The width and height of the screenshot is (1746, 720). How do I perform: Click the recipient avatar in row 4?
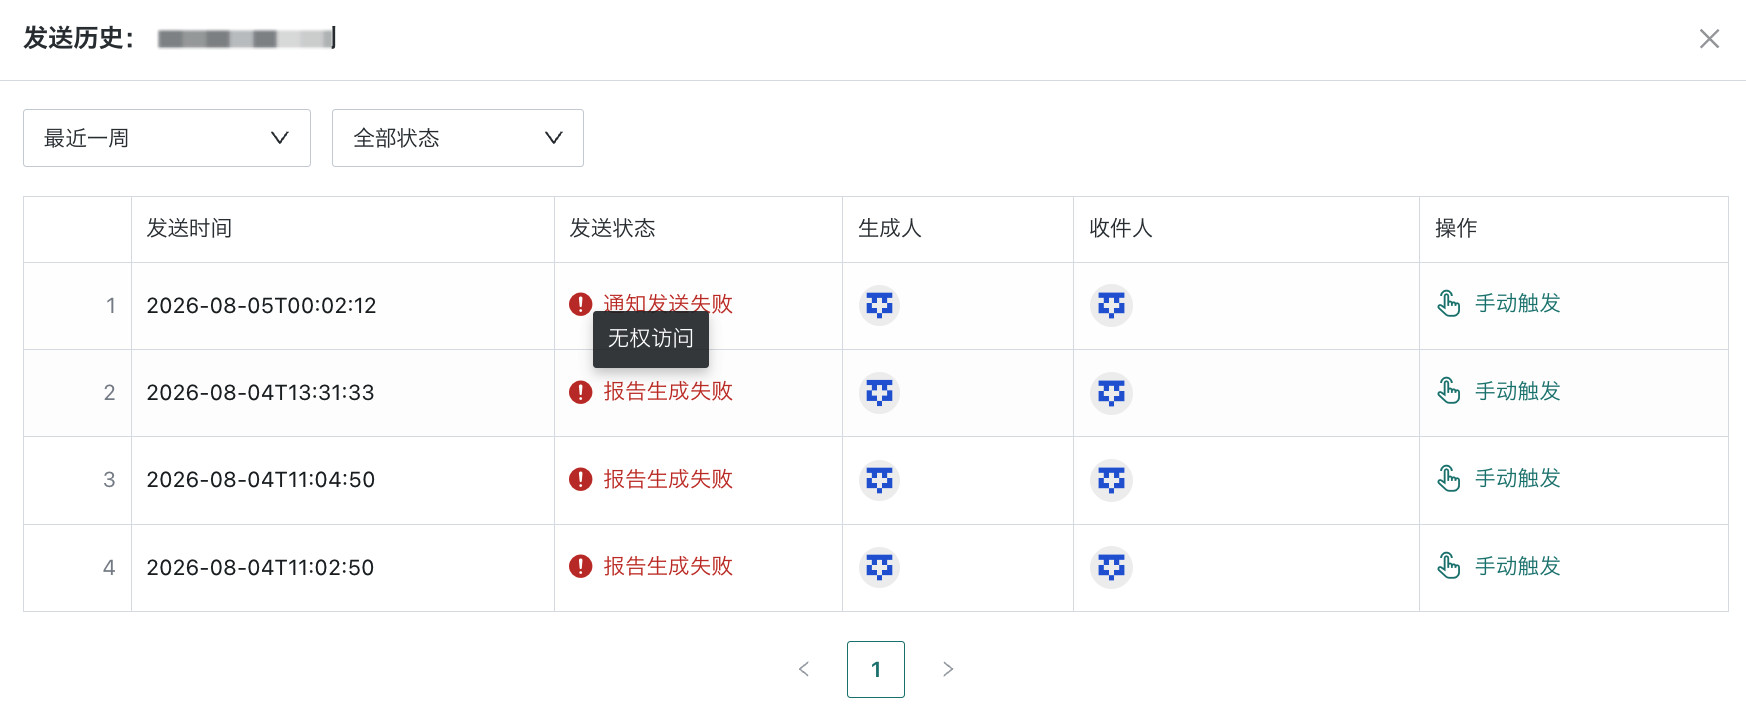click(1111, 567)
